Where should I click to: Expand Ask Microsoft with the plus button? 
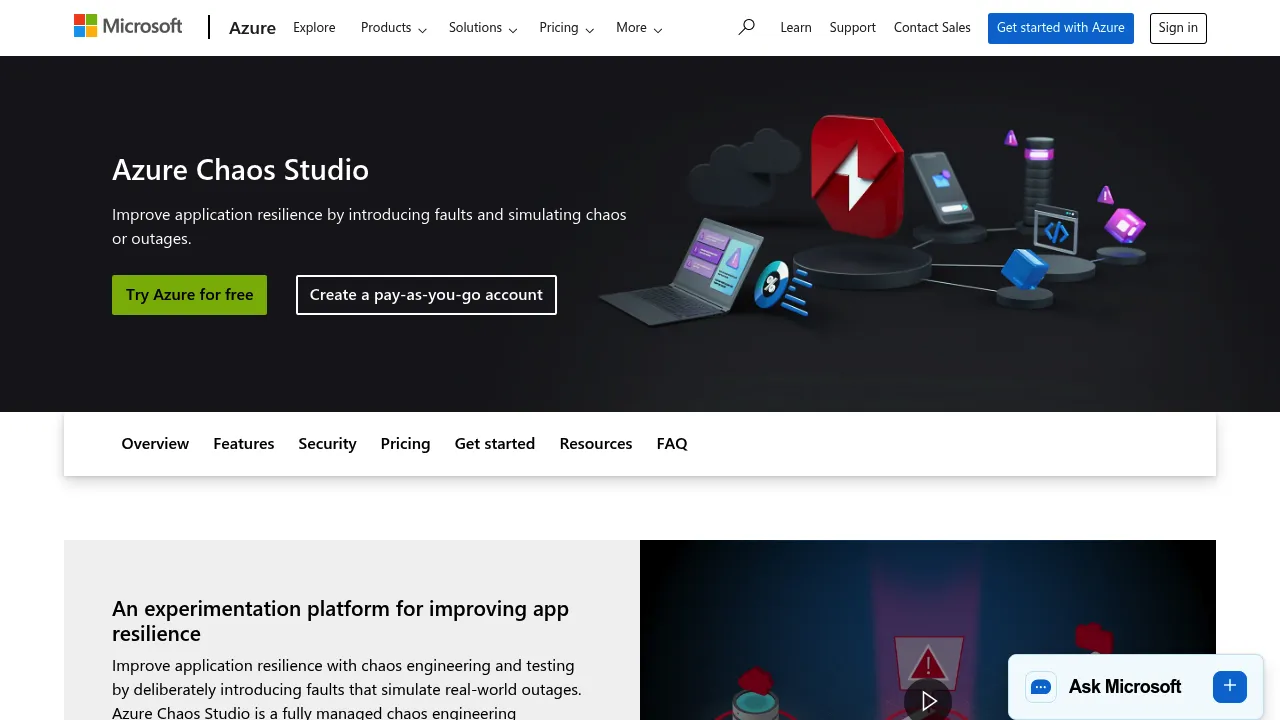point(1230,686)
